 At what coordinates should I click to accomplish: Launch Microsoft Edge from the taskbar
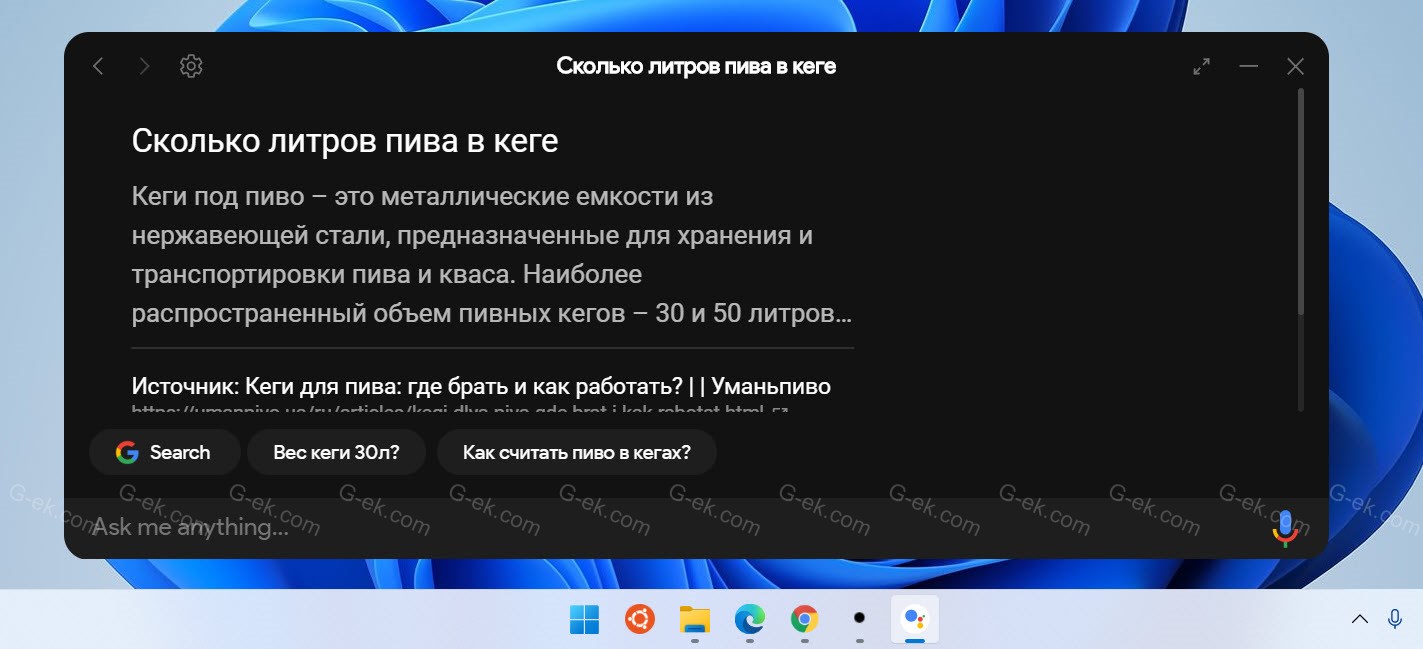click(748, 620)
